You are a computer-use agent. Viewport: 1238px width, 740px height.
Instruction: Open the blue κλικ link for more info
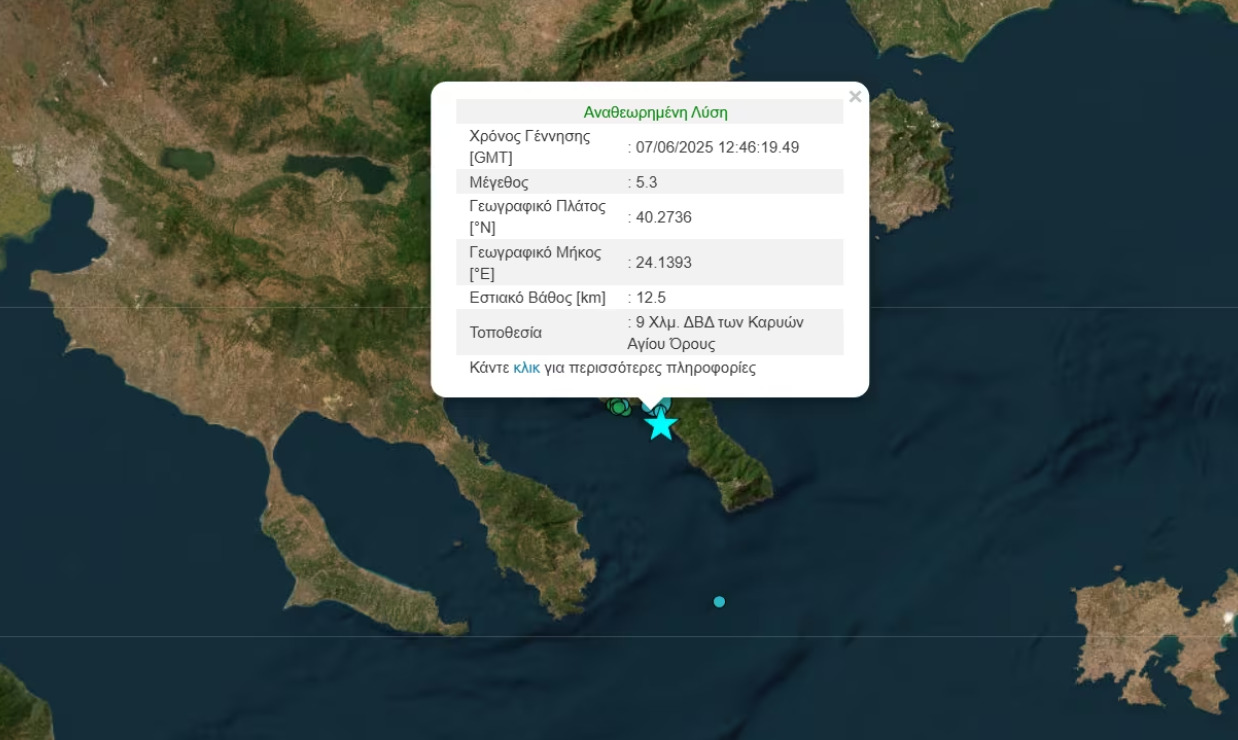526,368
